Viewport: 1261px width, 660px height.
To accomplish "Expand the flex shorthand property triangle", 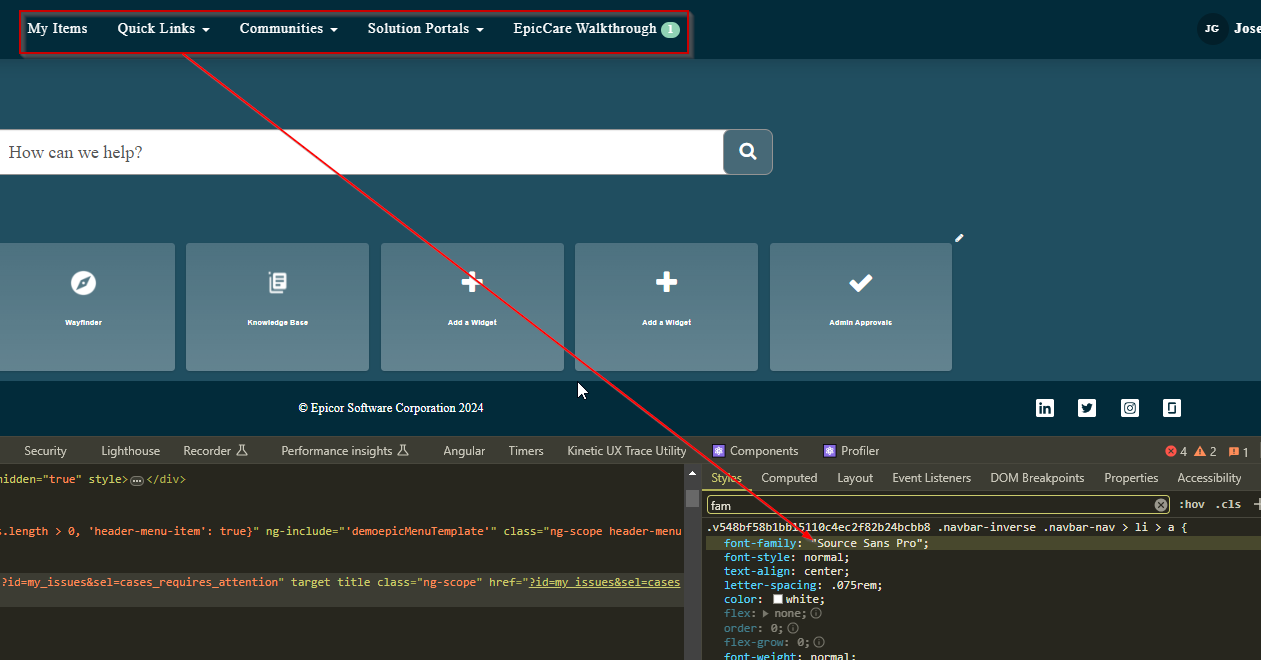I will pyautogui.click(x=766, y=613).
